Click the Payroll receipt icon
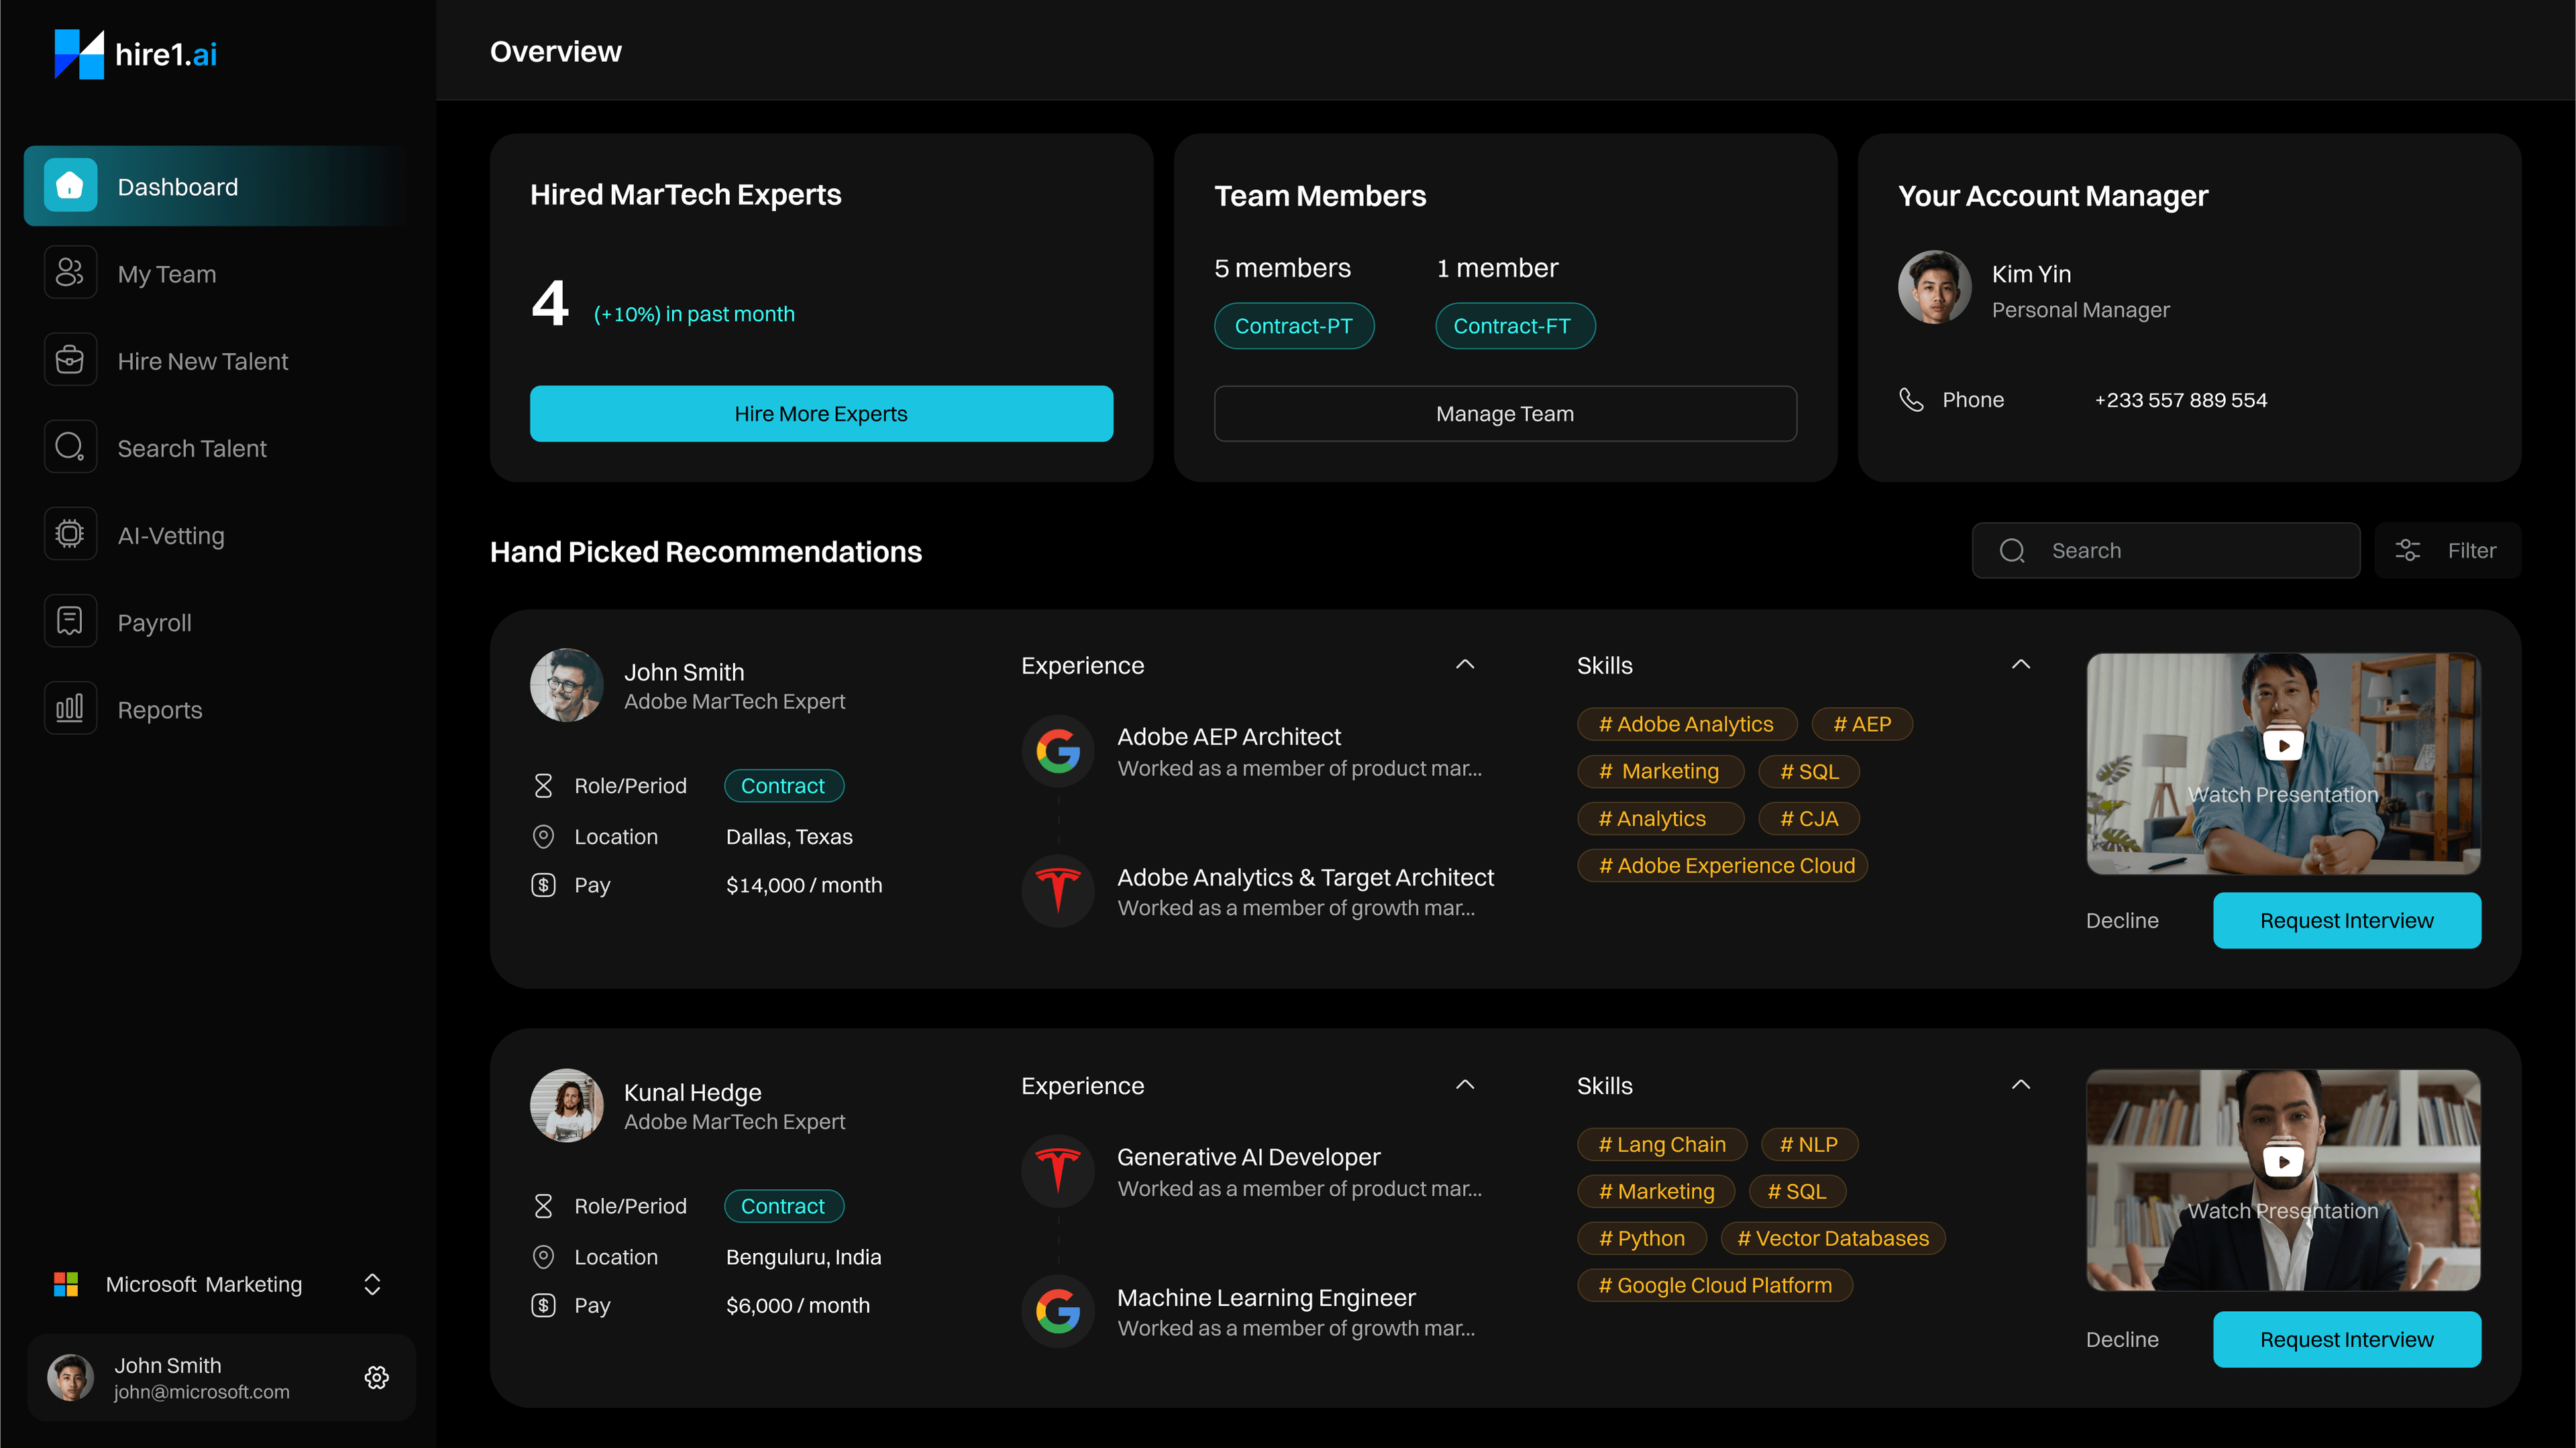2576x1448 pixels. 70,621
